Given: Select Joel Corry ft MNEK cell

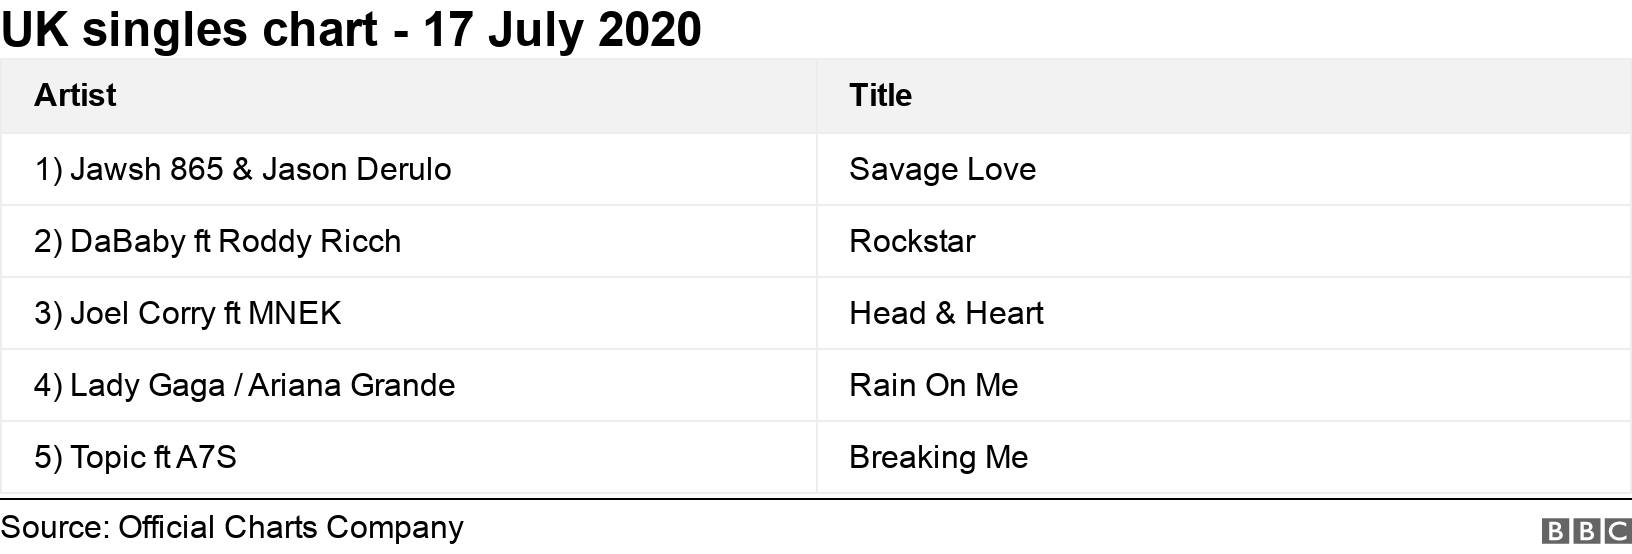Looking at the screenshot, I should coord(408,313).
